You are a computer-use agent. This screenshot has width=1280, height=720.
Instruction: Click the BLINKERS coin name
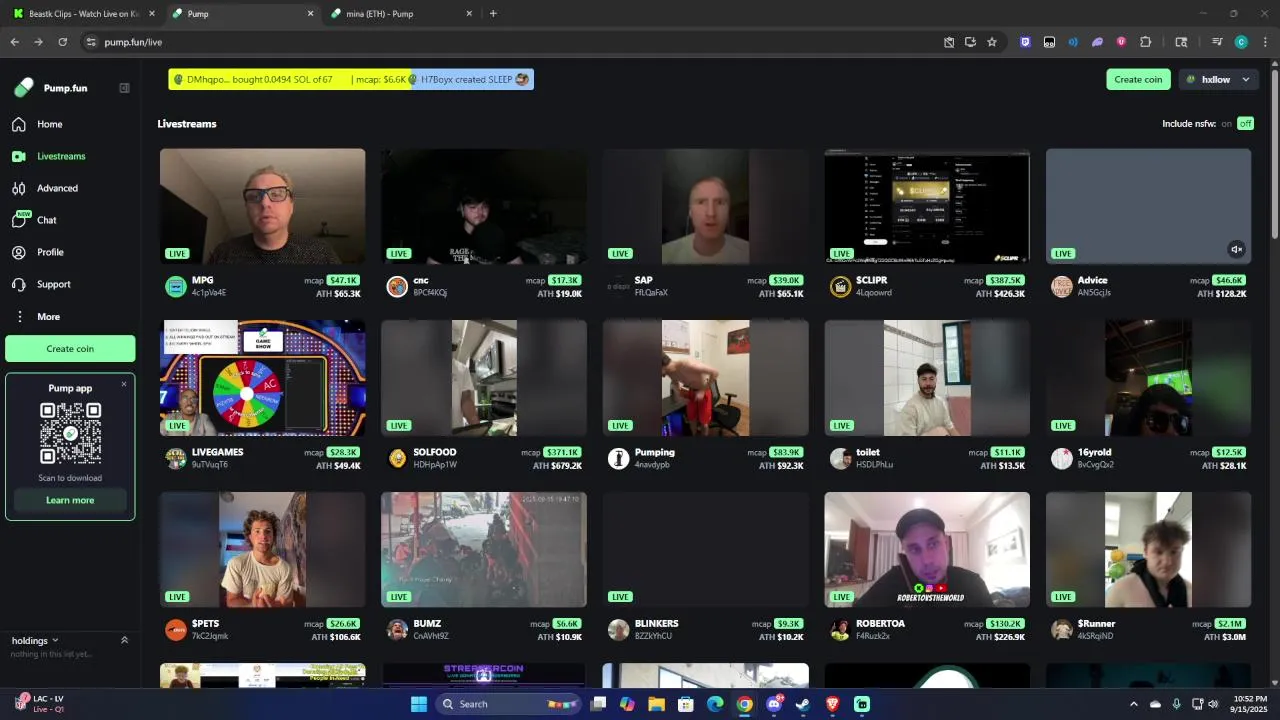656,624
